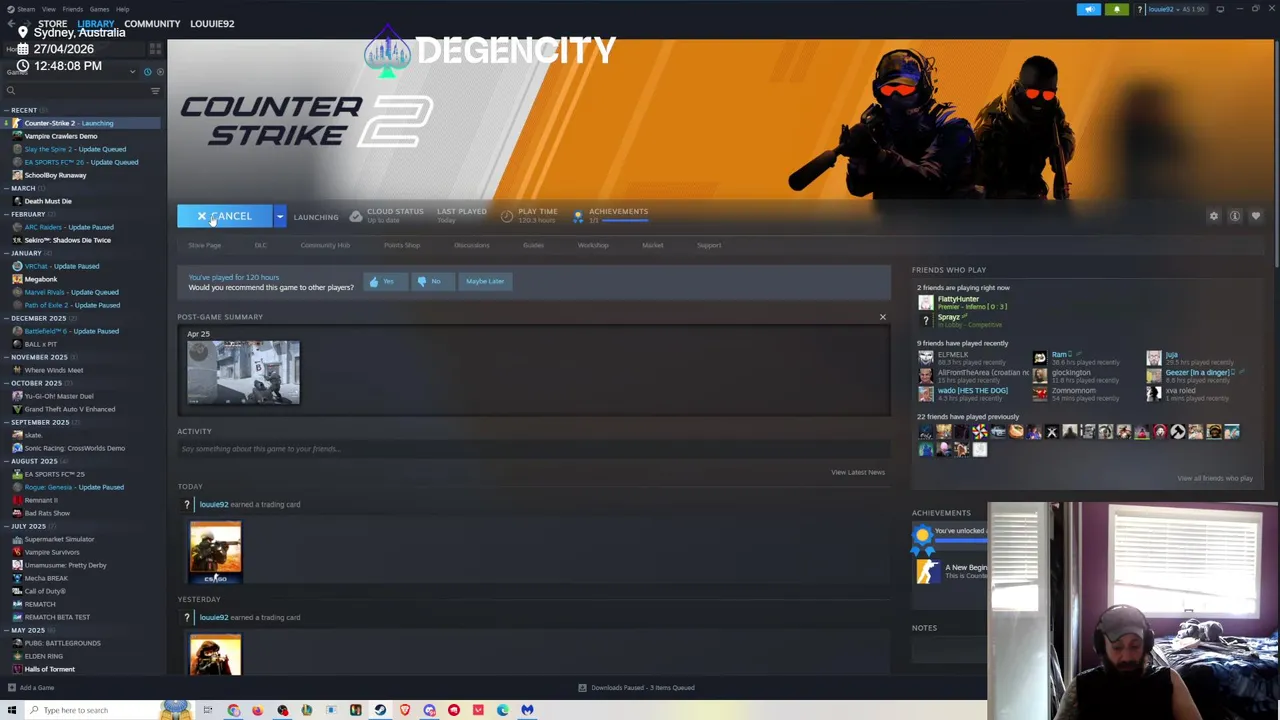Screen dimensions: 1280x720
Task: Open Downloads Paused status bar
Action: tap(637, 688)
